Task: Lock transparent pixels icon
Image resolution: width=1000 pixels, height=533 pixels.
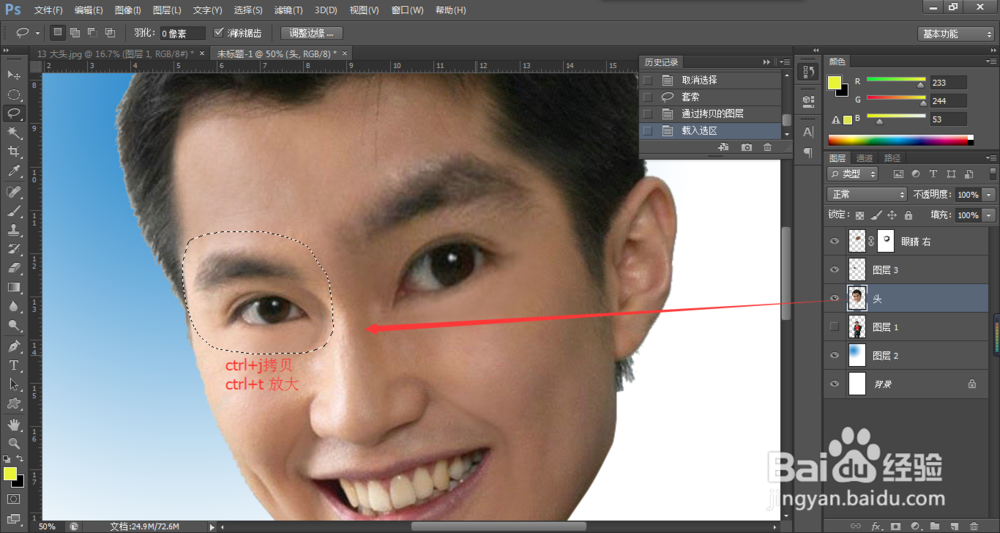Action: [x=860, y=215]
